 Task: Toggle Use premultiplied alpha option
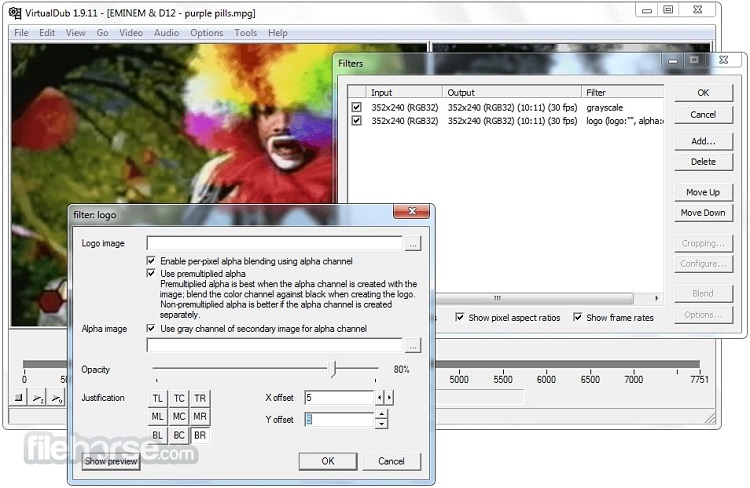pyautogui.click(x=151, y=273)
